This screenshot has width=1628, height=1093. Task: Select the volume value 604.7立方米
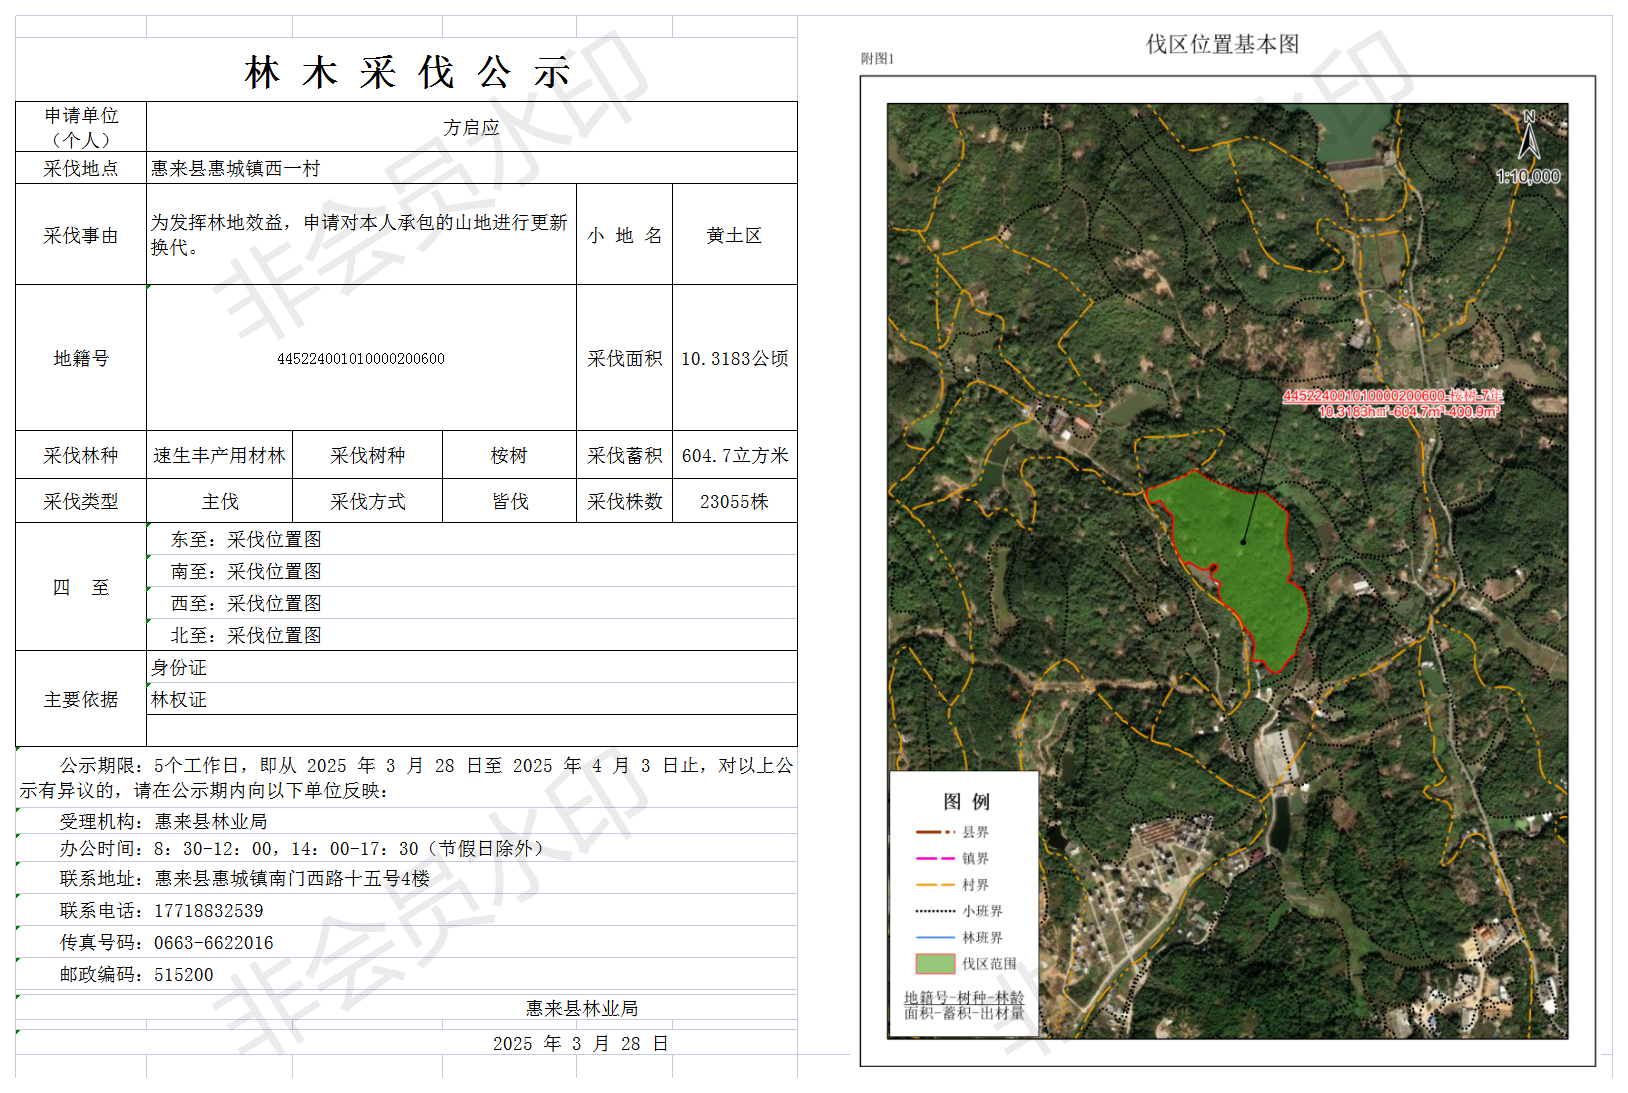[x=735, y=455]
